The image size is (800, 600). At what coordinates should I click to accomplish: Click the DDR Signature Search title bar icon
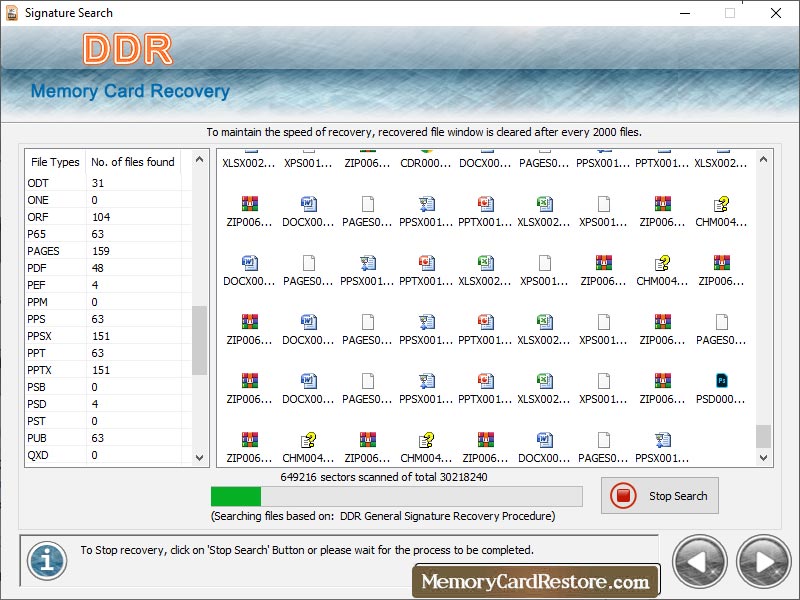[x=12, y=13]
